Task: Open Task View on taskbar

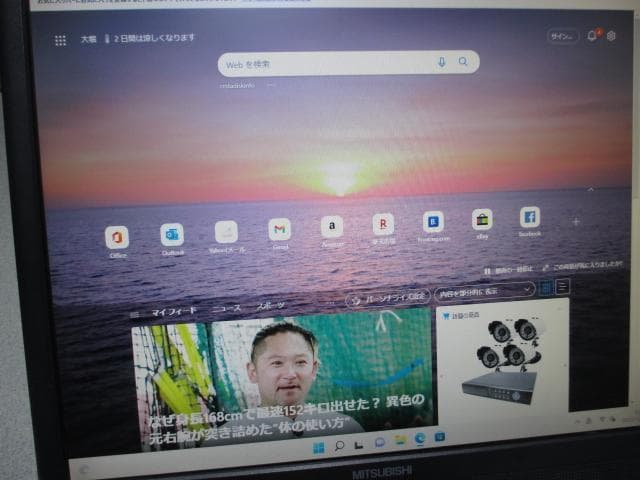Action: click(x=359, y=444)
